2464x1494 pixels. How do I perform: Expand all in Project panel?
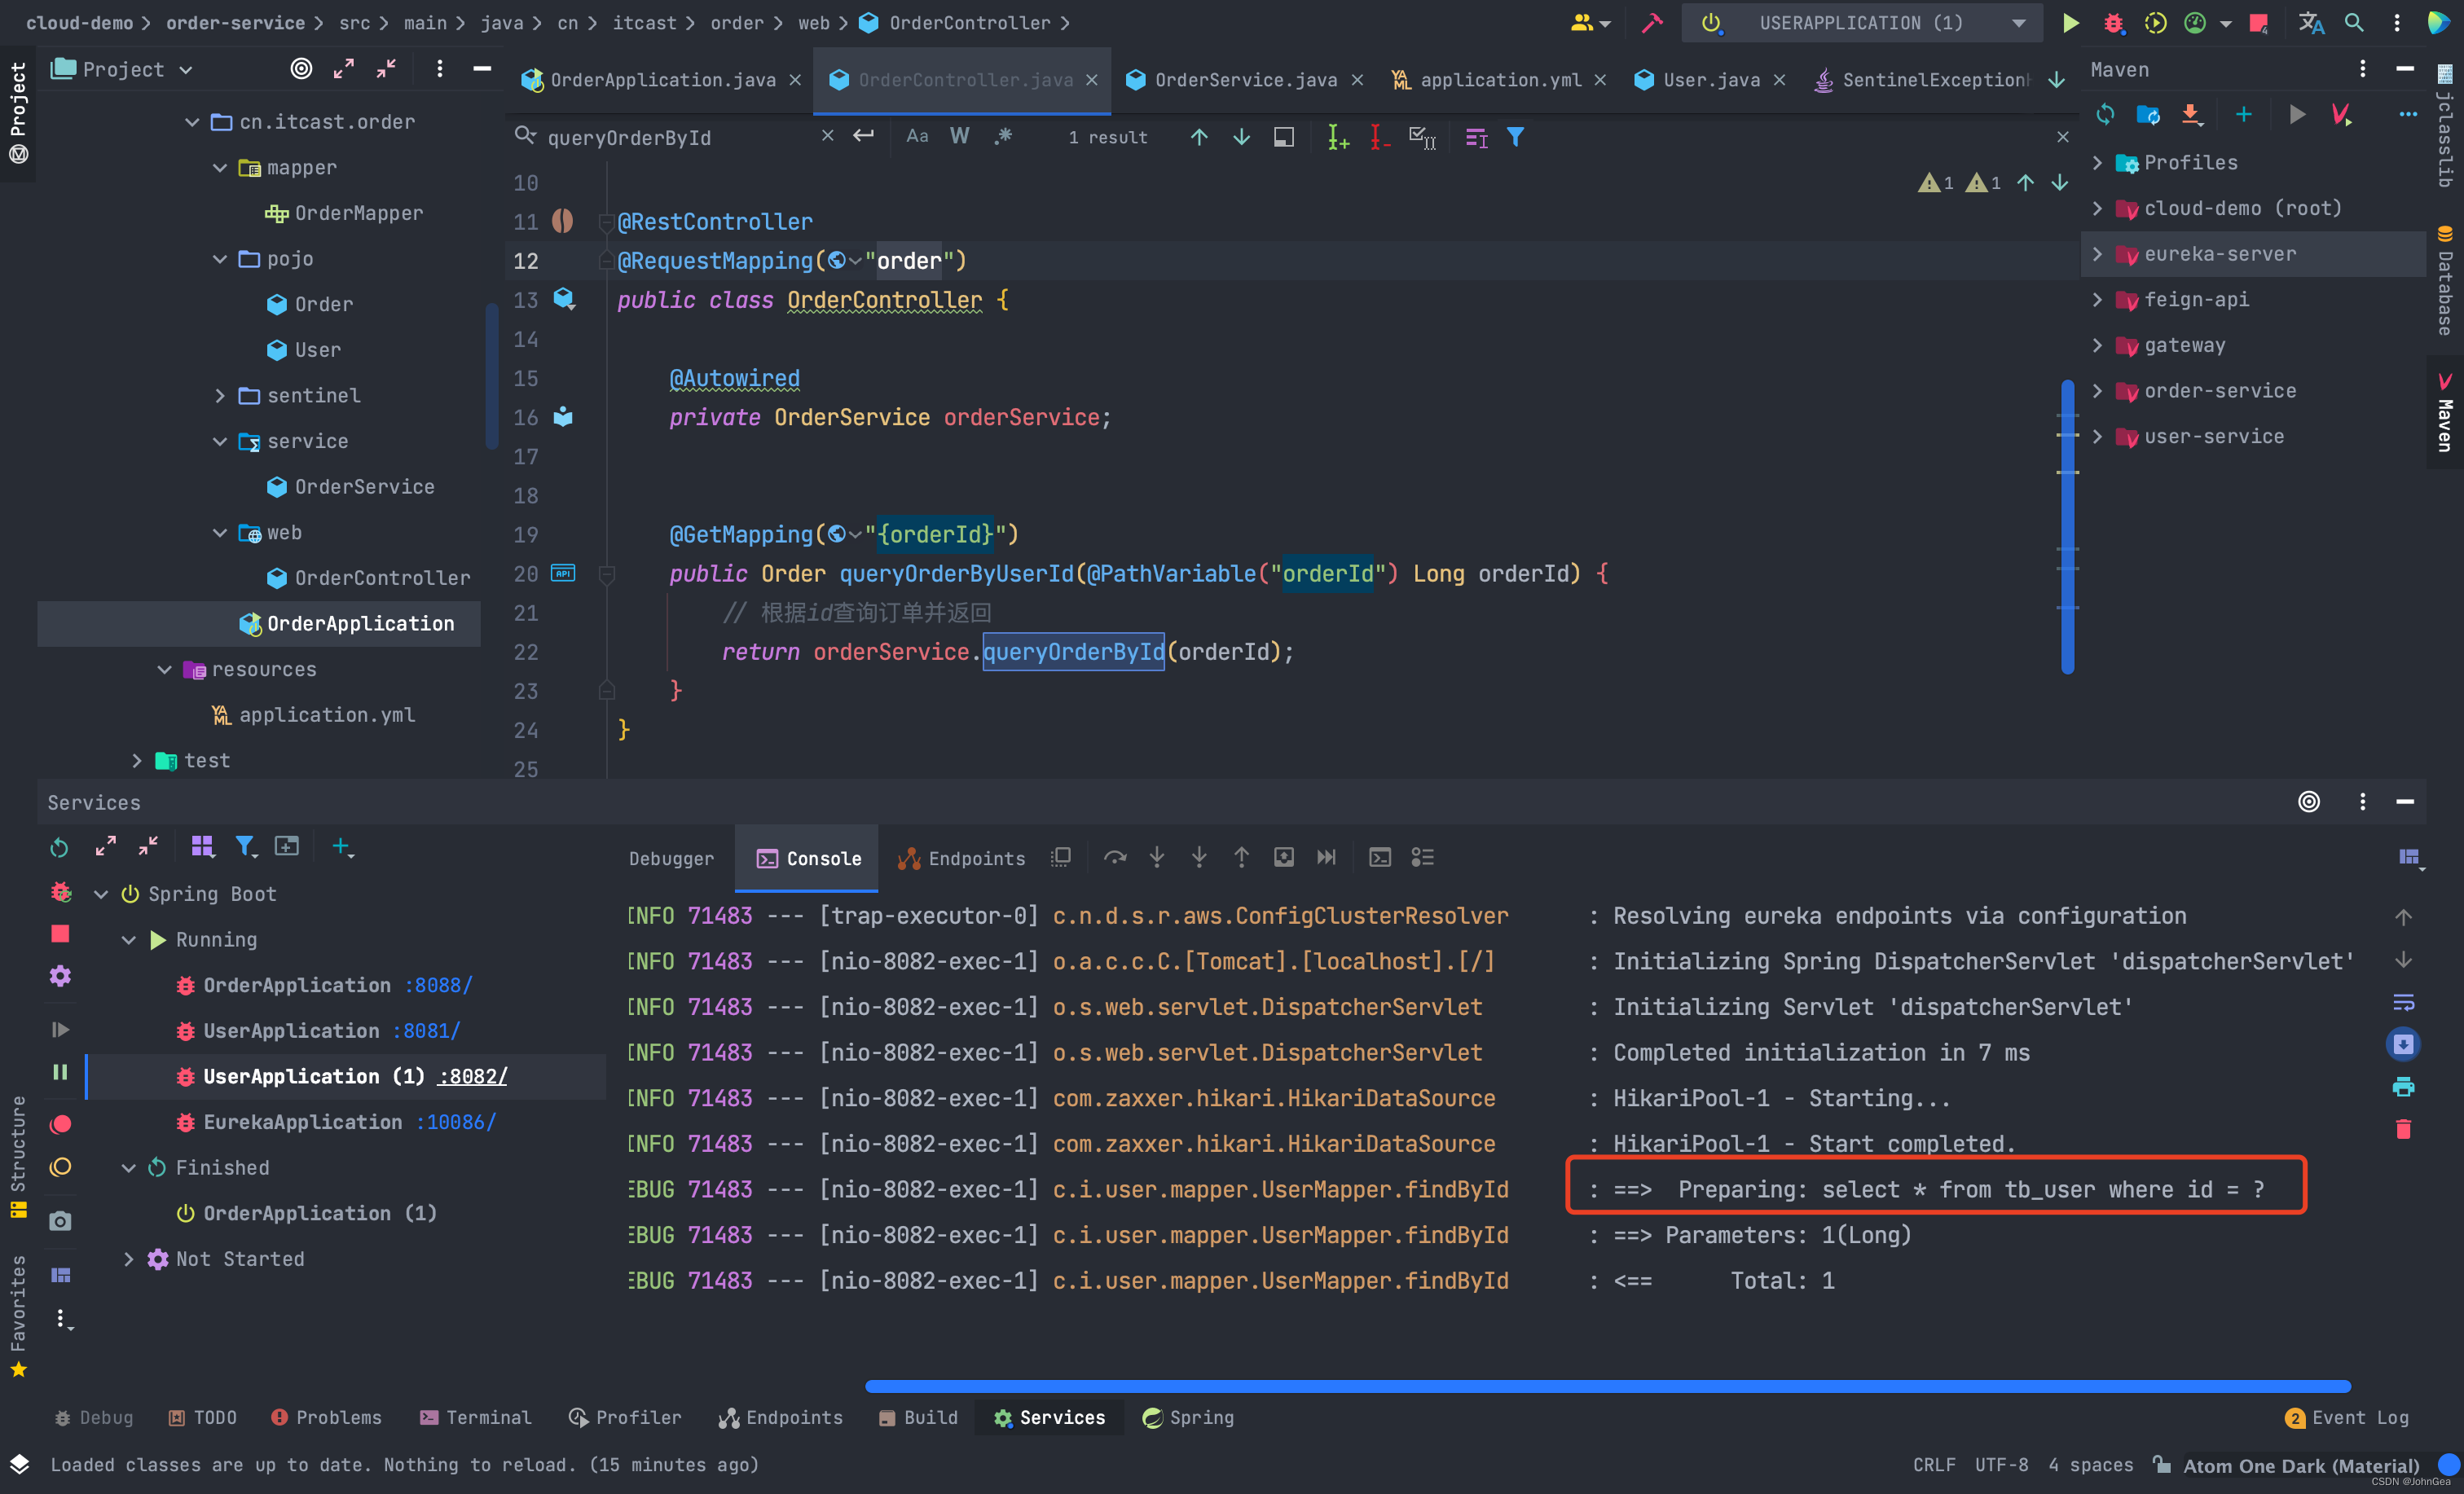(344, 68)
